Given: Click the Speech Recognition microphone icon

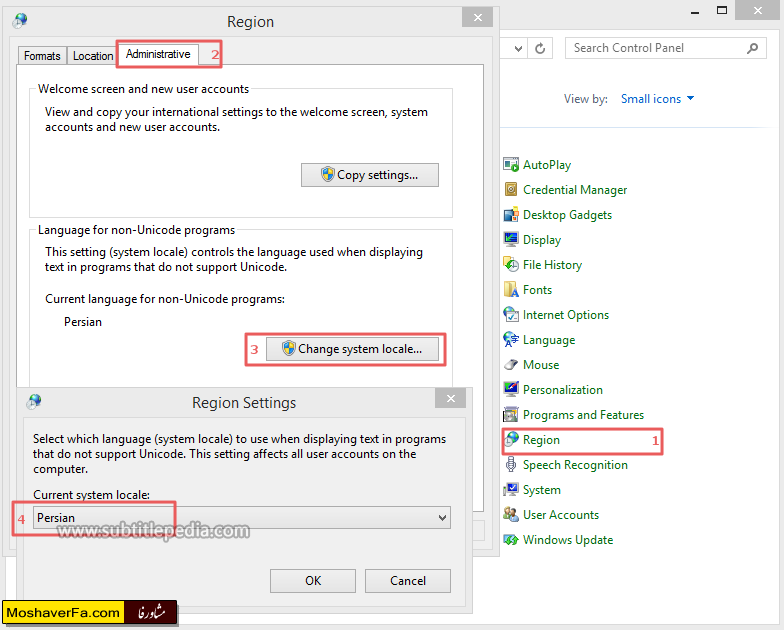Looking at the screenshot, I should [512, 465].
